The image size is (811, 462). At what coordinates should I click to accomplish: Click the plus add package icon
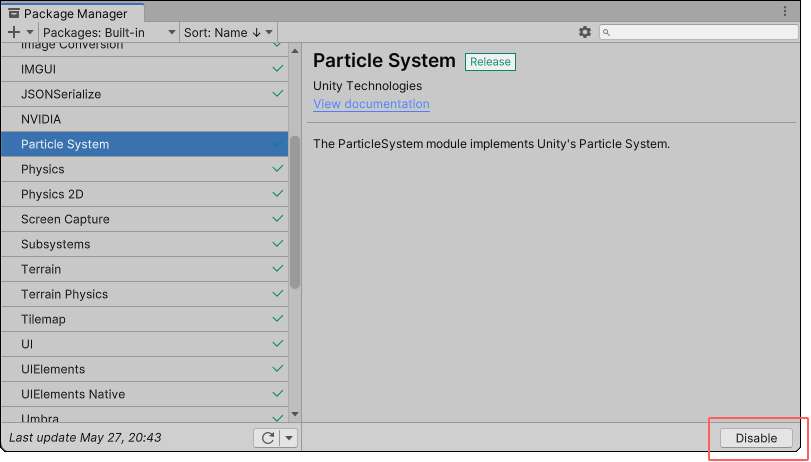[14, 32]
